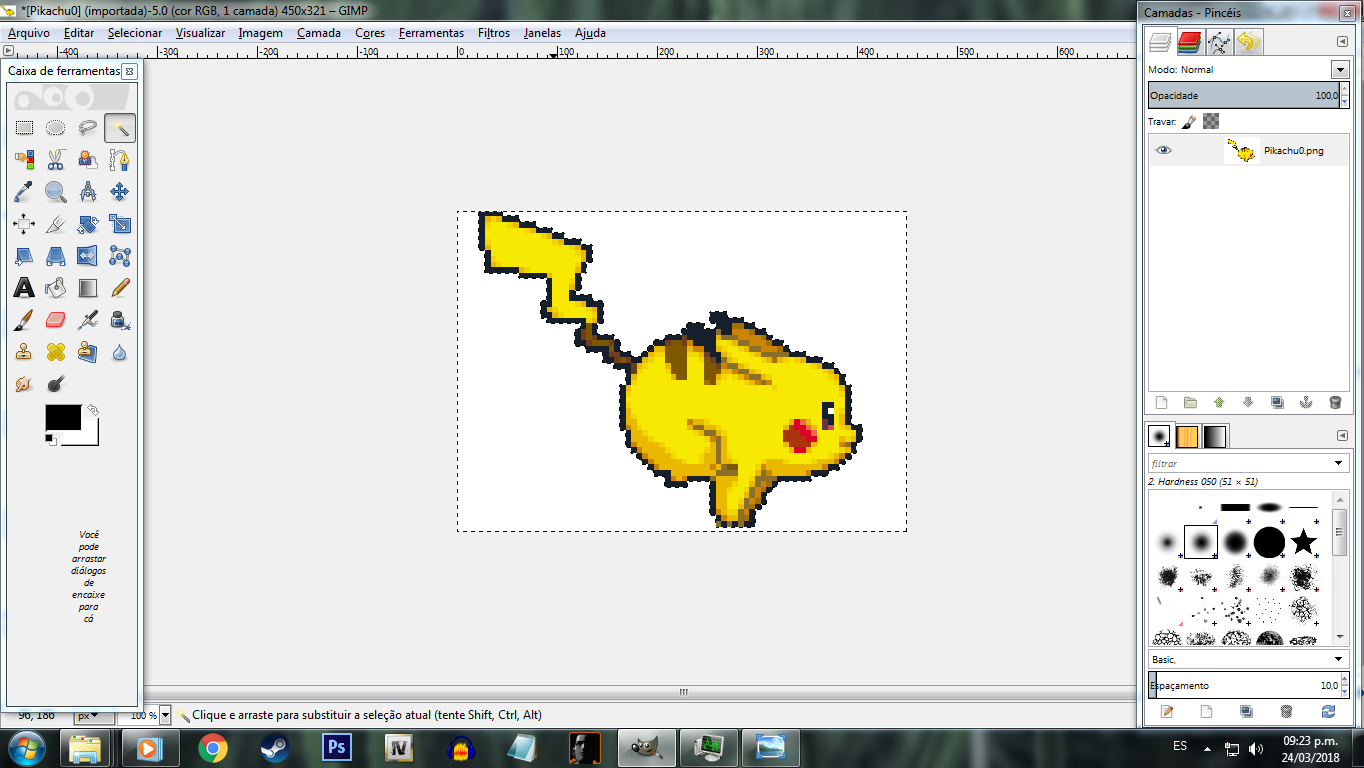Select the Blend gradient tool
Image resolution: width=1364 pixels, height=768 pixels.
click(88, 288)
